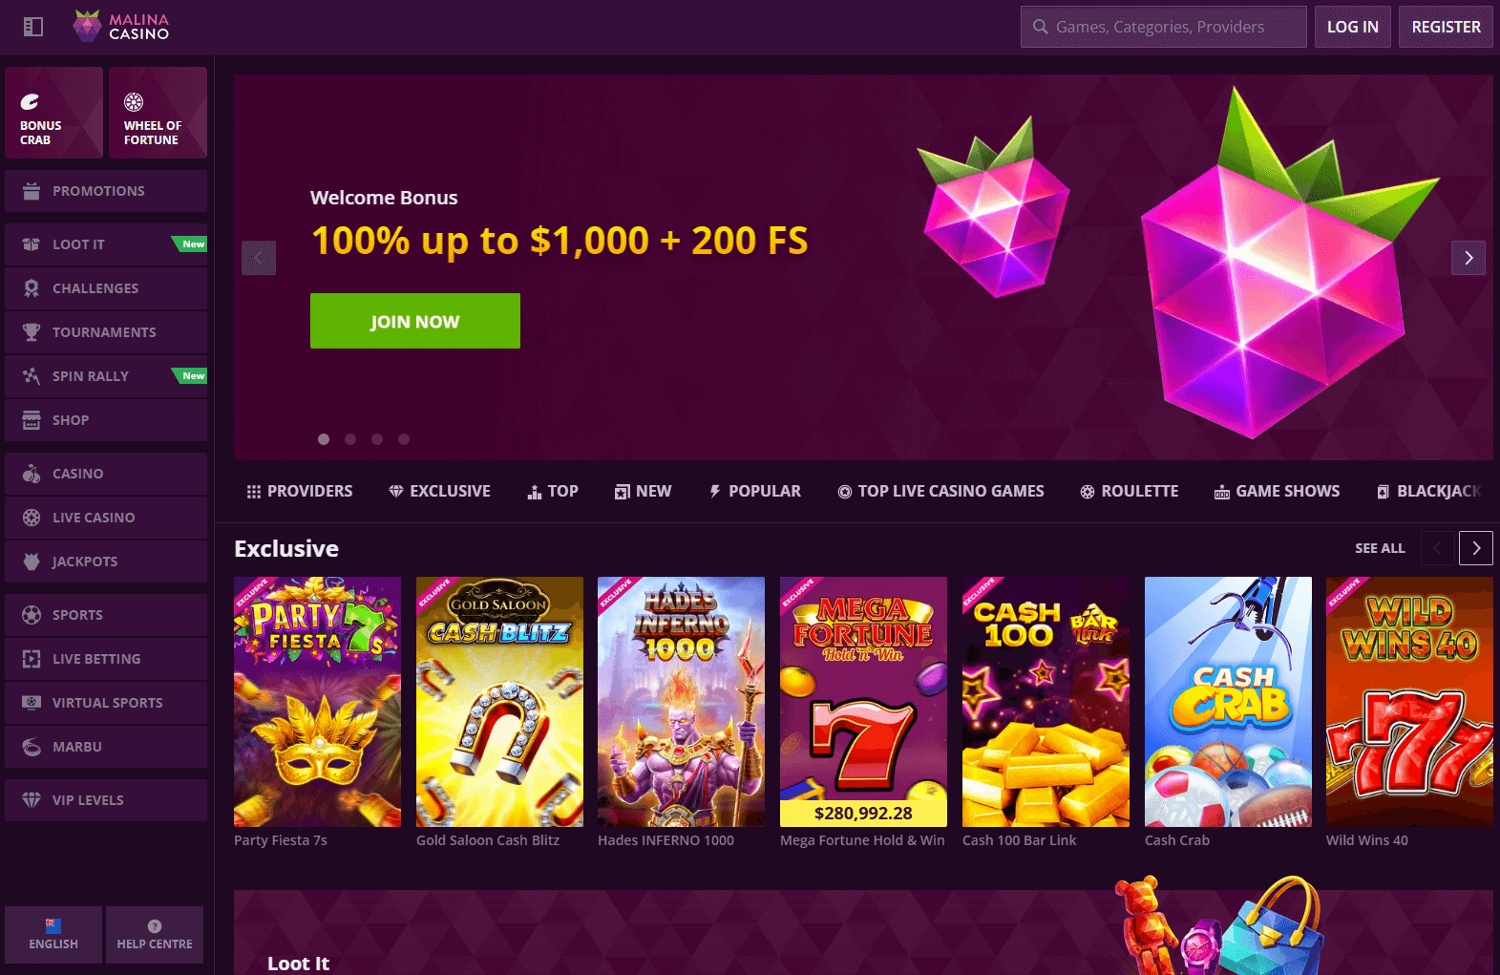Switch to the Roulette category tab
The height and width of the screenshot is (975, 1500).
[x=1129, y=491]
